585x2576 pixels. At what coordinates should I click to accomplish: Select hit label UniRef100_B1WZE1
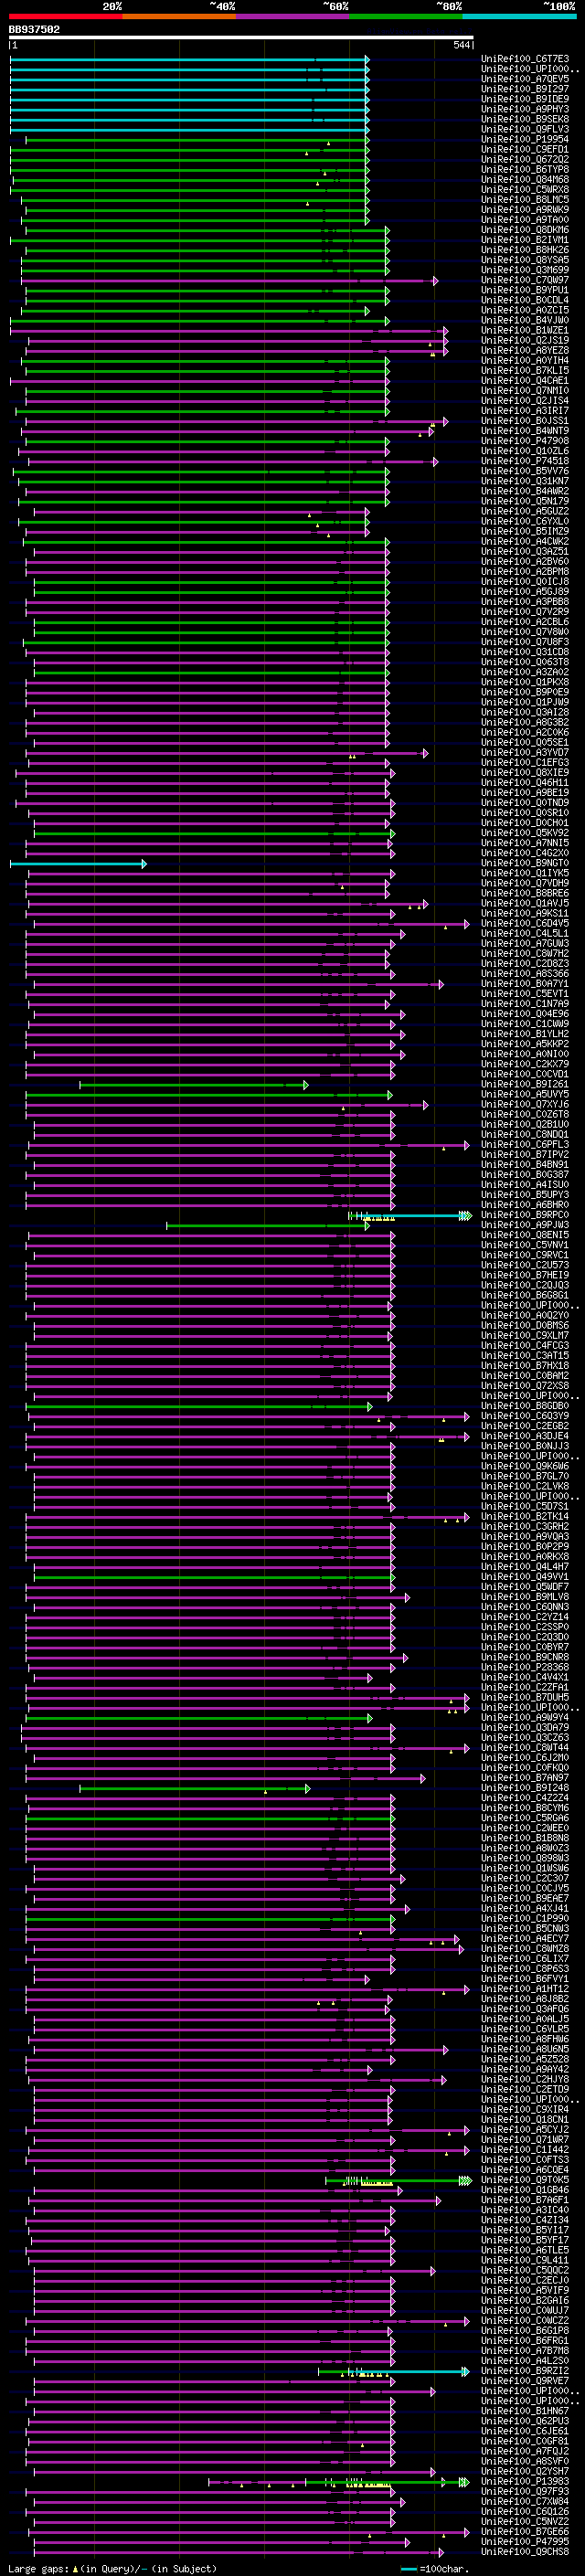(525, 330)
